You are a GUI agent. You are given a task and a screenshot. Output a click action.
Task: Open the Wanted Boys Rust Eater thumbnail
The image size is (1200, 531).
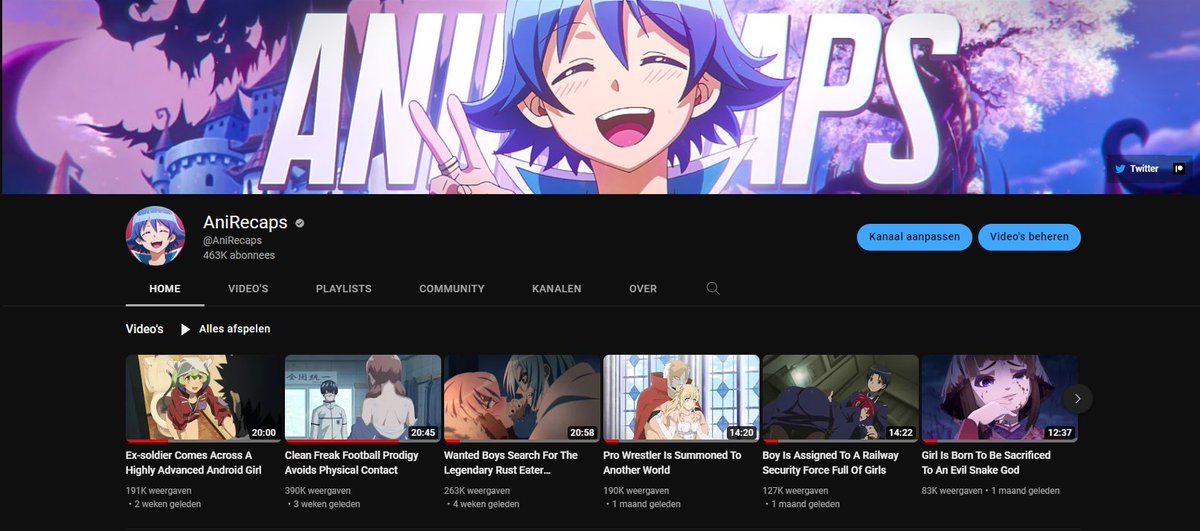pyautogui.click(x=522, y=398)
